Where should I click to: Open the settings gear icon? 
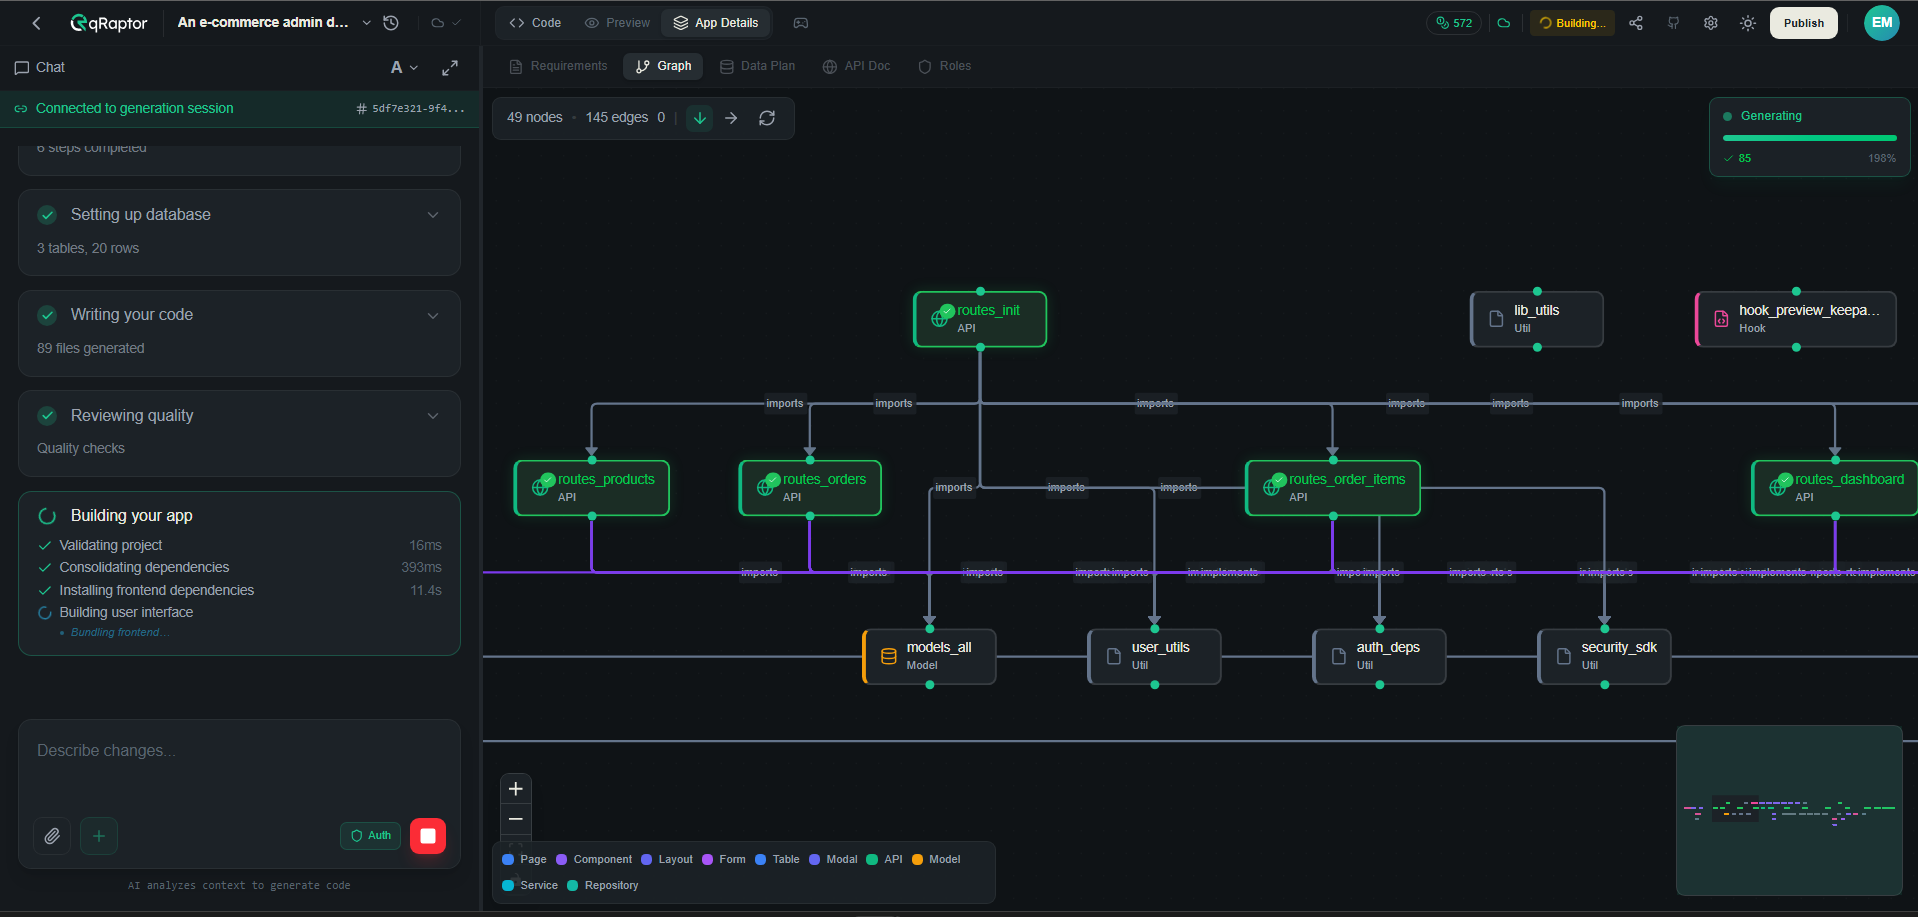coord(1711,23)
